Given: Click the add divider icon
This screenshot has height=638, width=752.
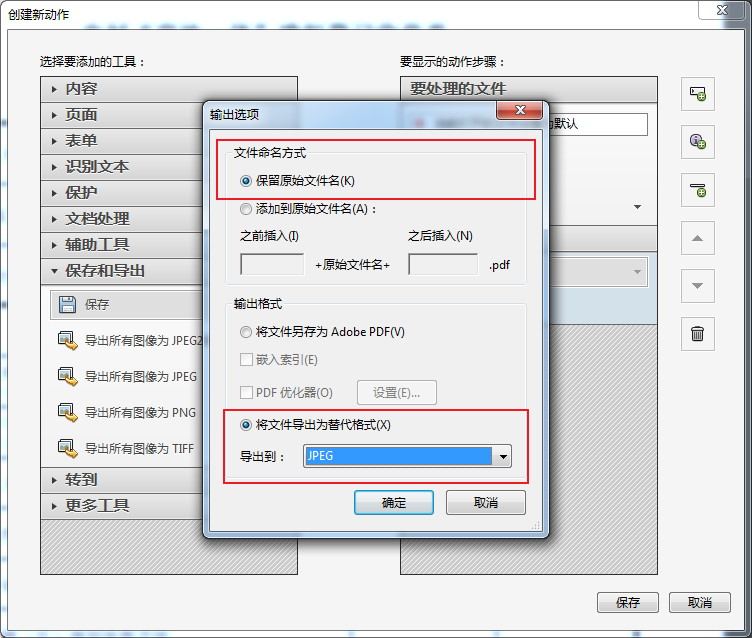Looking at the screenshot, I should click(x=697, y=189).
